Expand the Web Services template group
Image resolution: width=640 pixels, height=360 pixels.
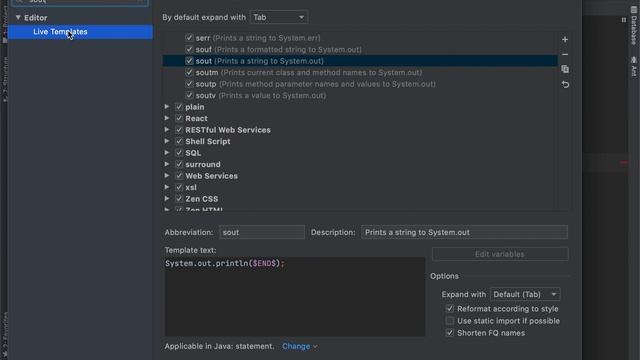(167, 176)
